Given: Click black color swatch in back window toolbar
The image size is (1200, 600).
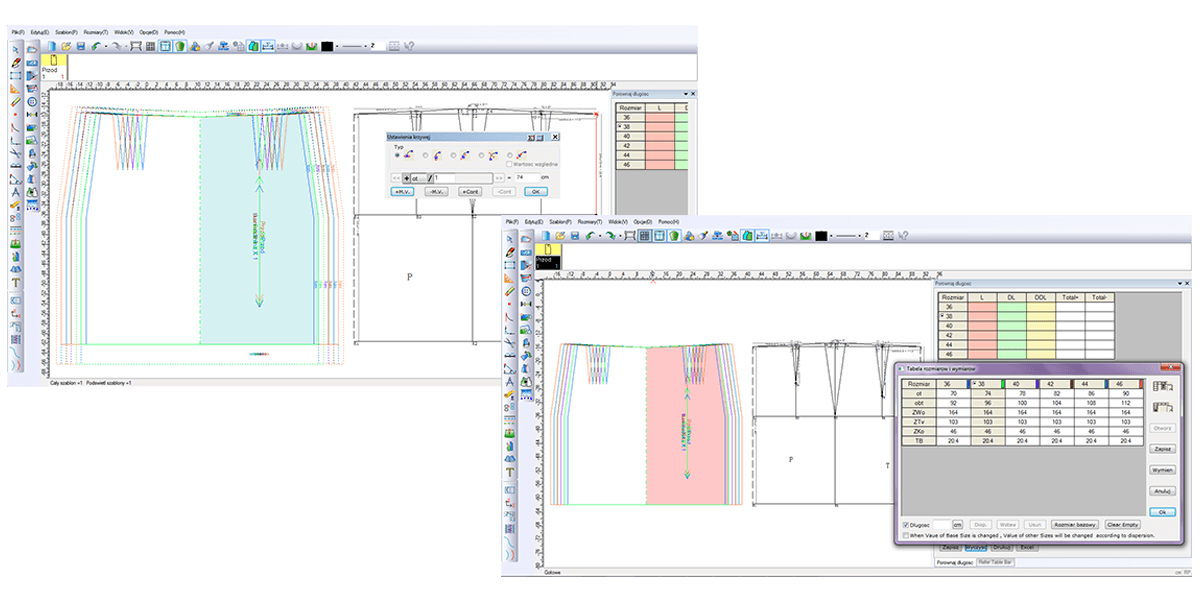Looking at the screenshot, I should click(328, 46).
